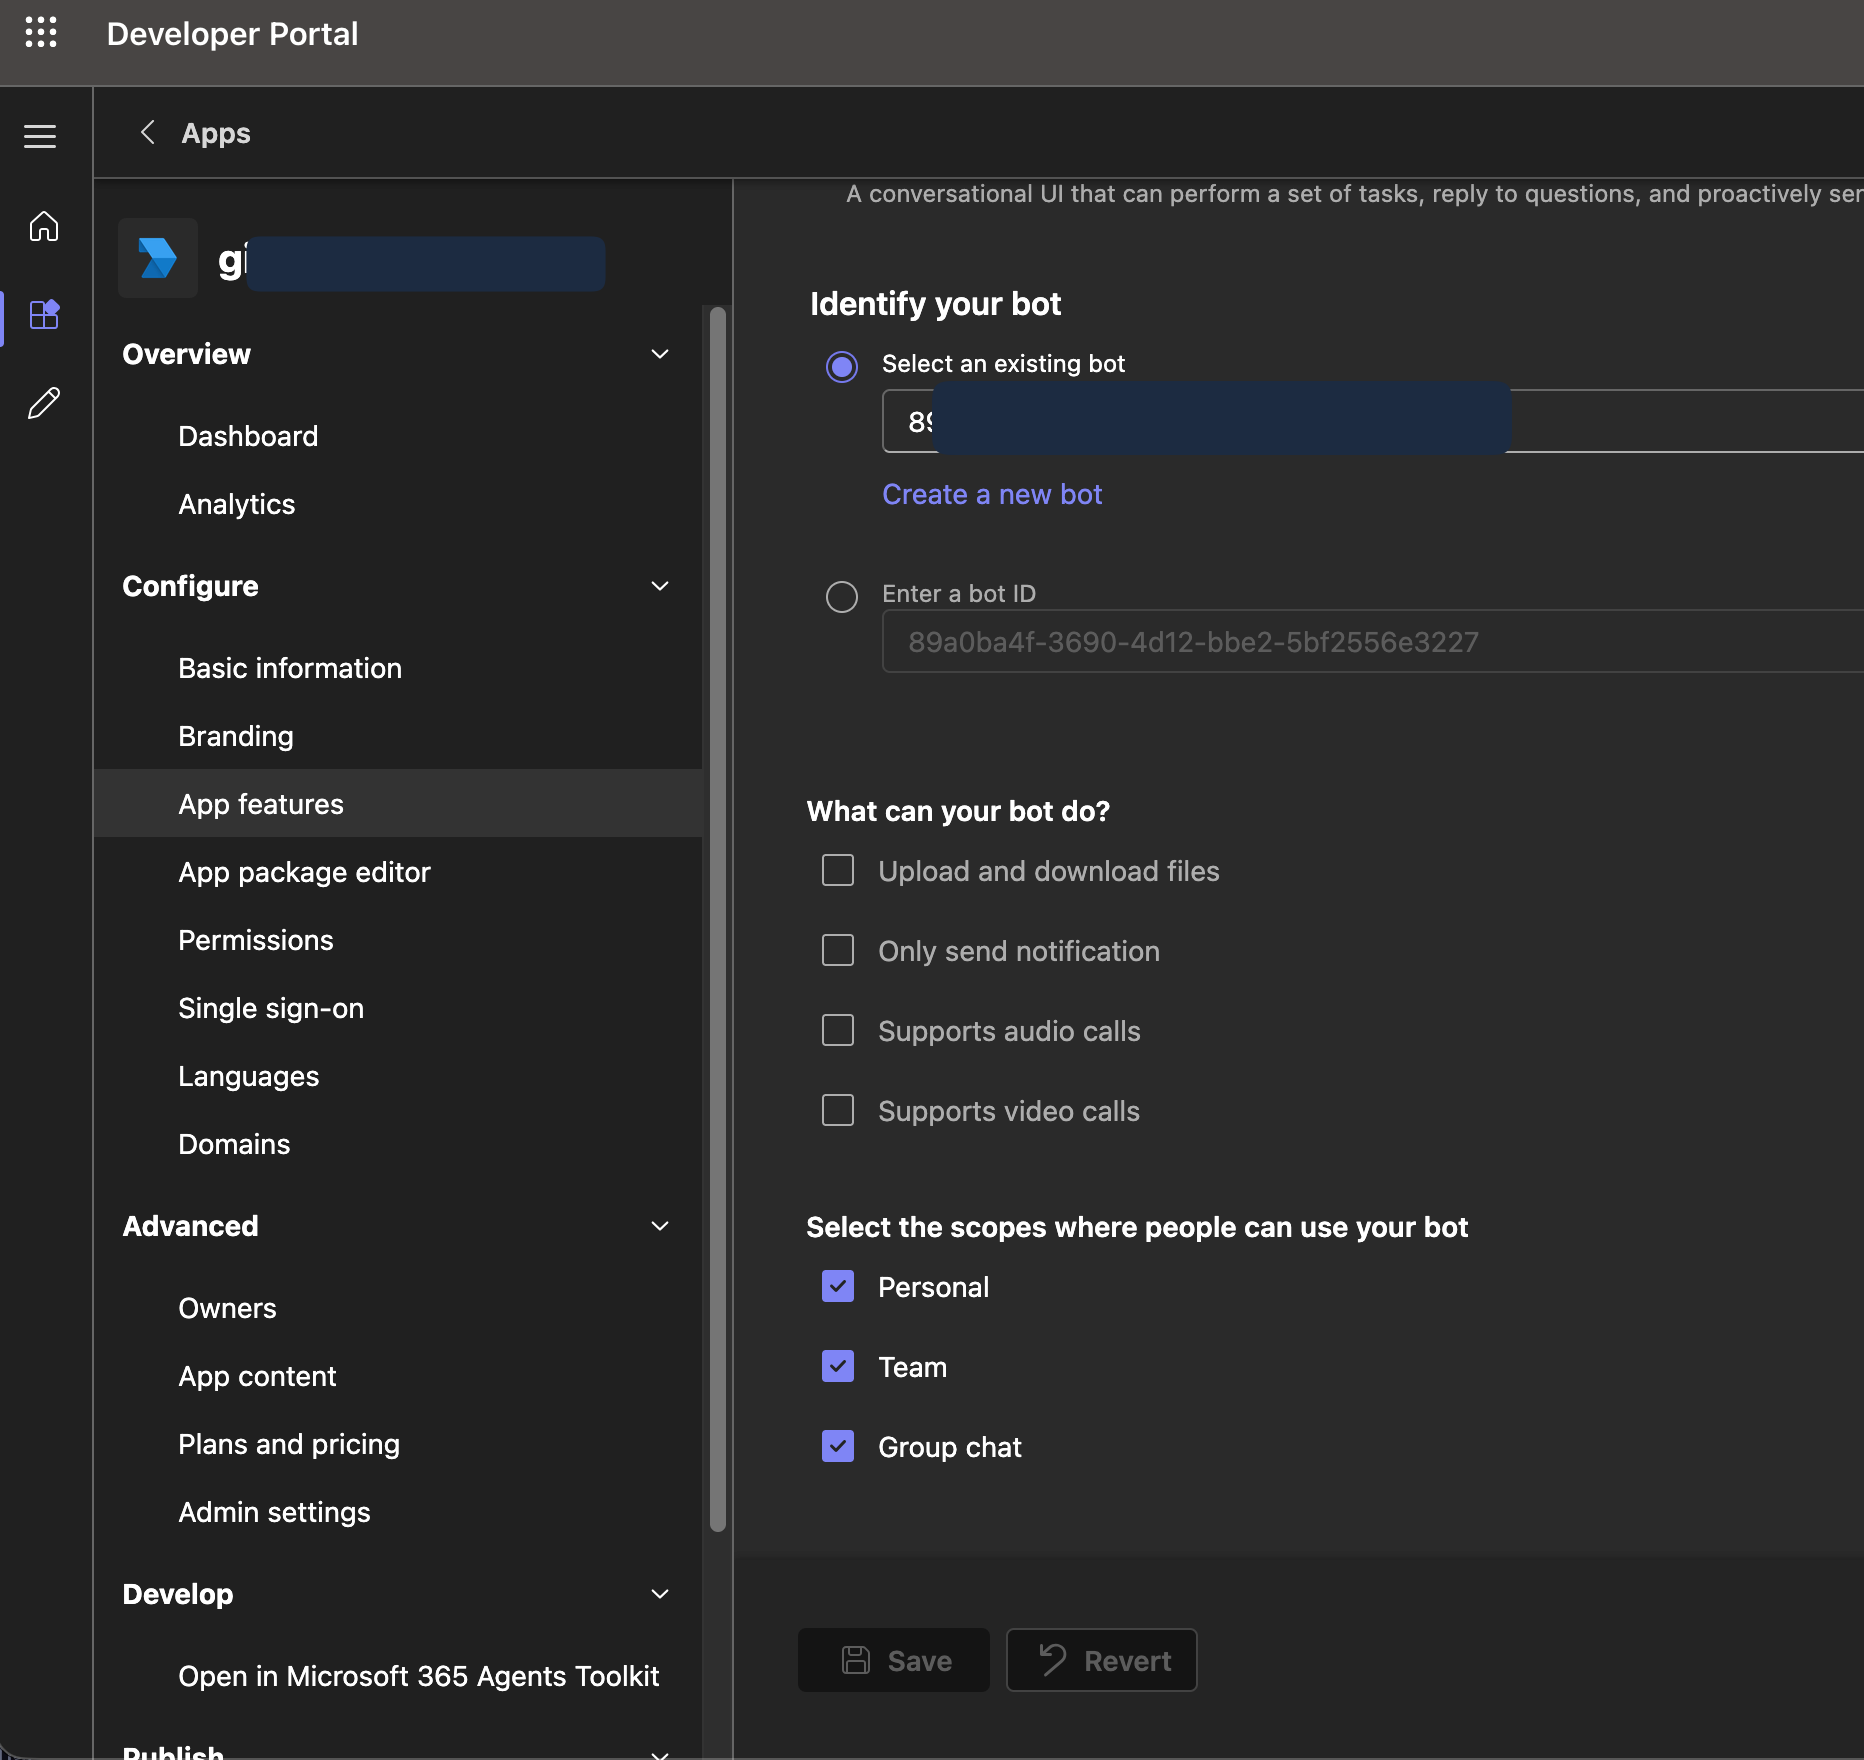Viewport: 1864px width, 1760px height.
Task: Click the blue app logo icon
Action: (158, 258)
